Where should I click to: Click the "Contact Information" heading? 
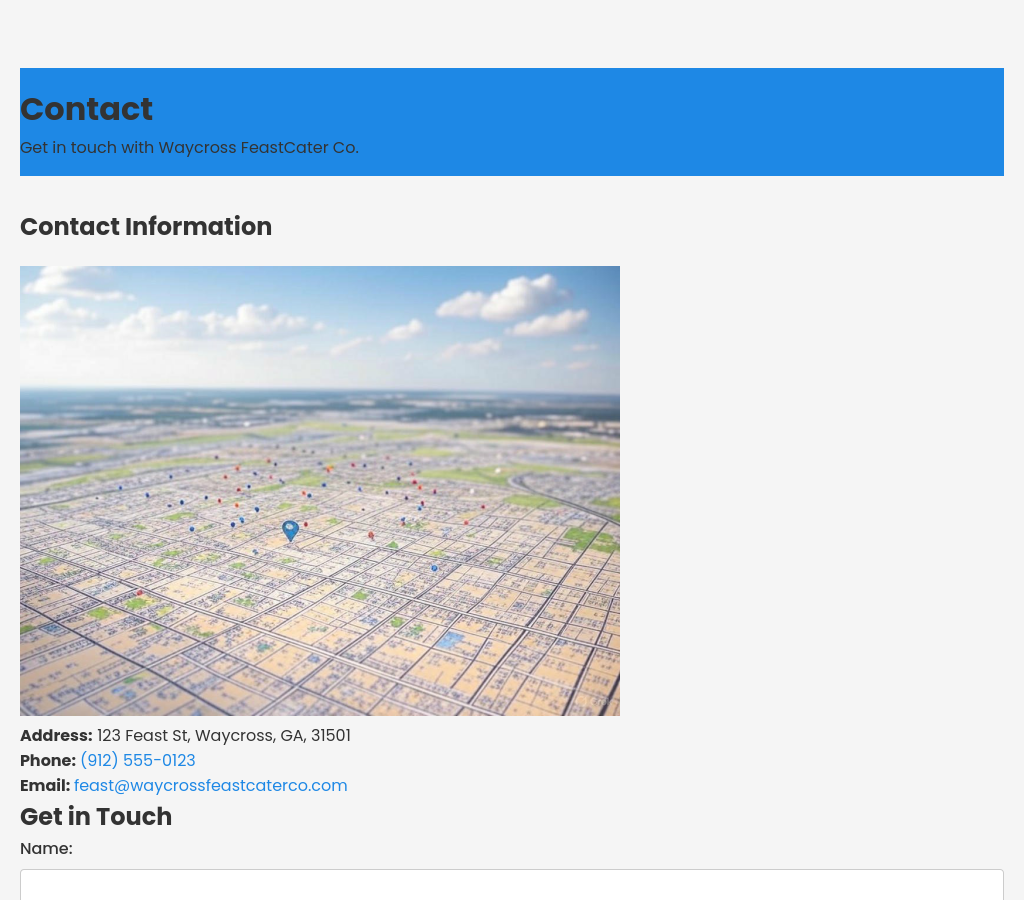[146, 227]
